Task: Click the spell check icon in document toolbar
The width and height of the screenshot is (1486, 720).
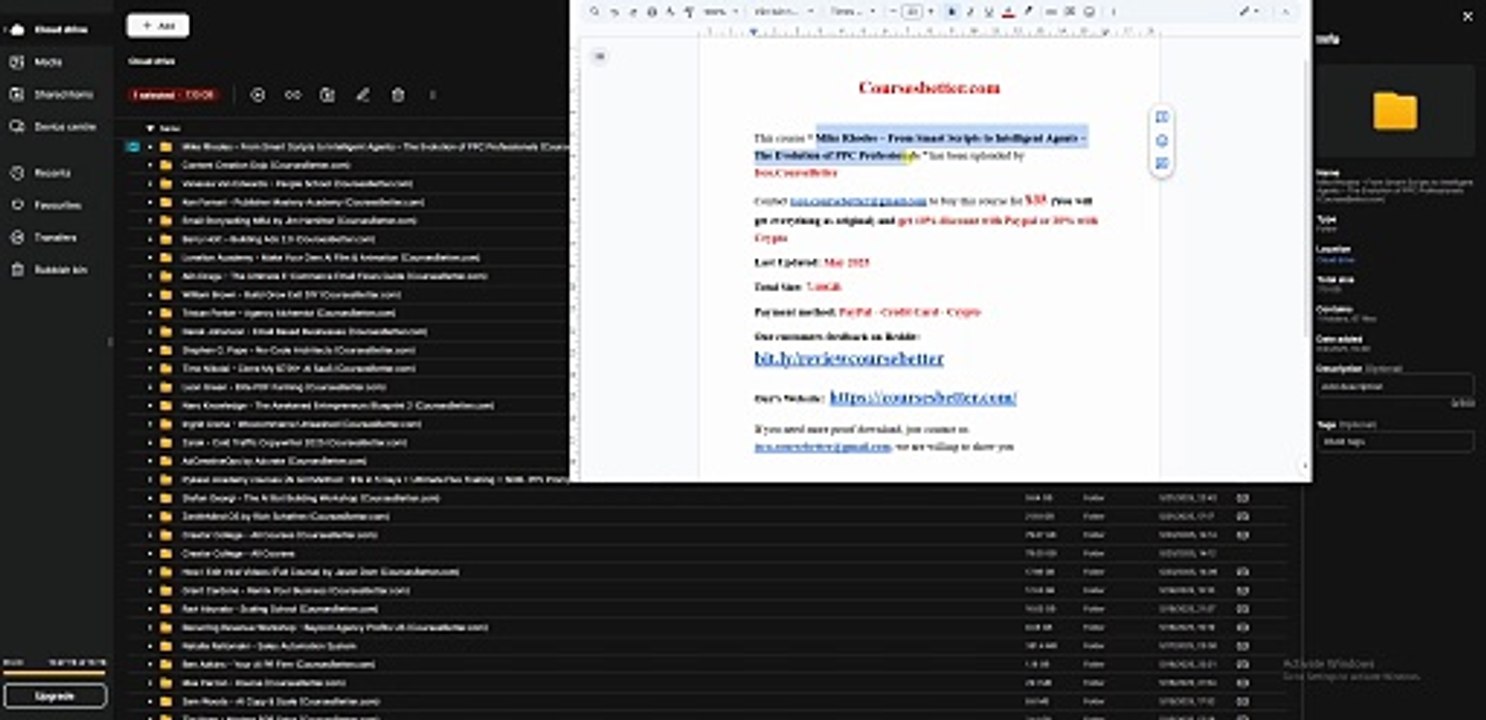Action: point(670,12)
